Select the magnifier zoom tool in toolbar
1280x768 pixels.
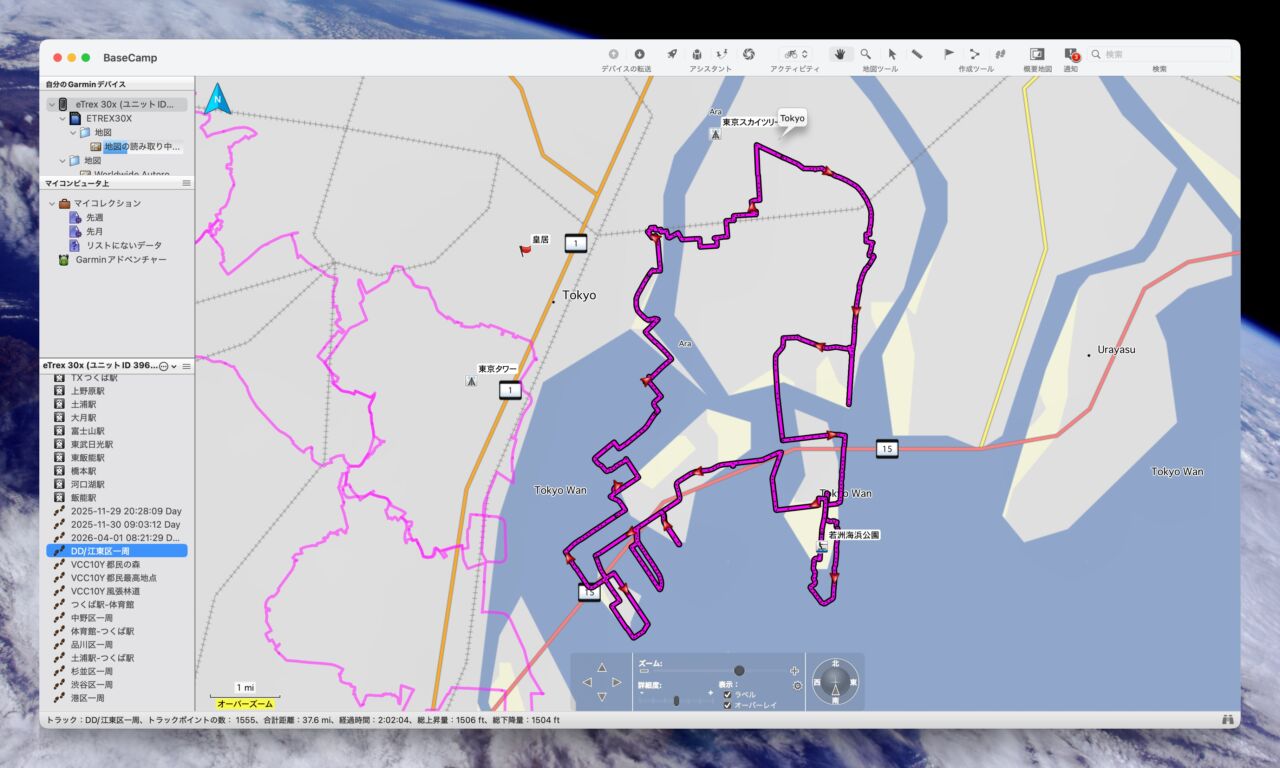coord(865,54)
